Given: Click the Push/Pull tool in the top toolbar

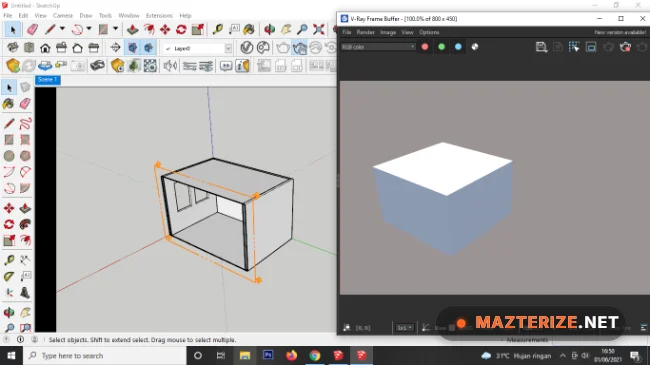Looking at the screenshot, I should coord(133,29).
